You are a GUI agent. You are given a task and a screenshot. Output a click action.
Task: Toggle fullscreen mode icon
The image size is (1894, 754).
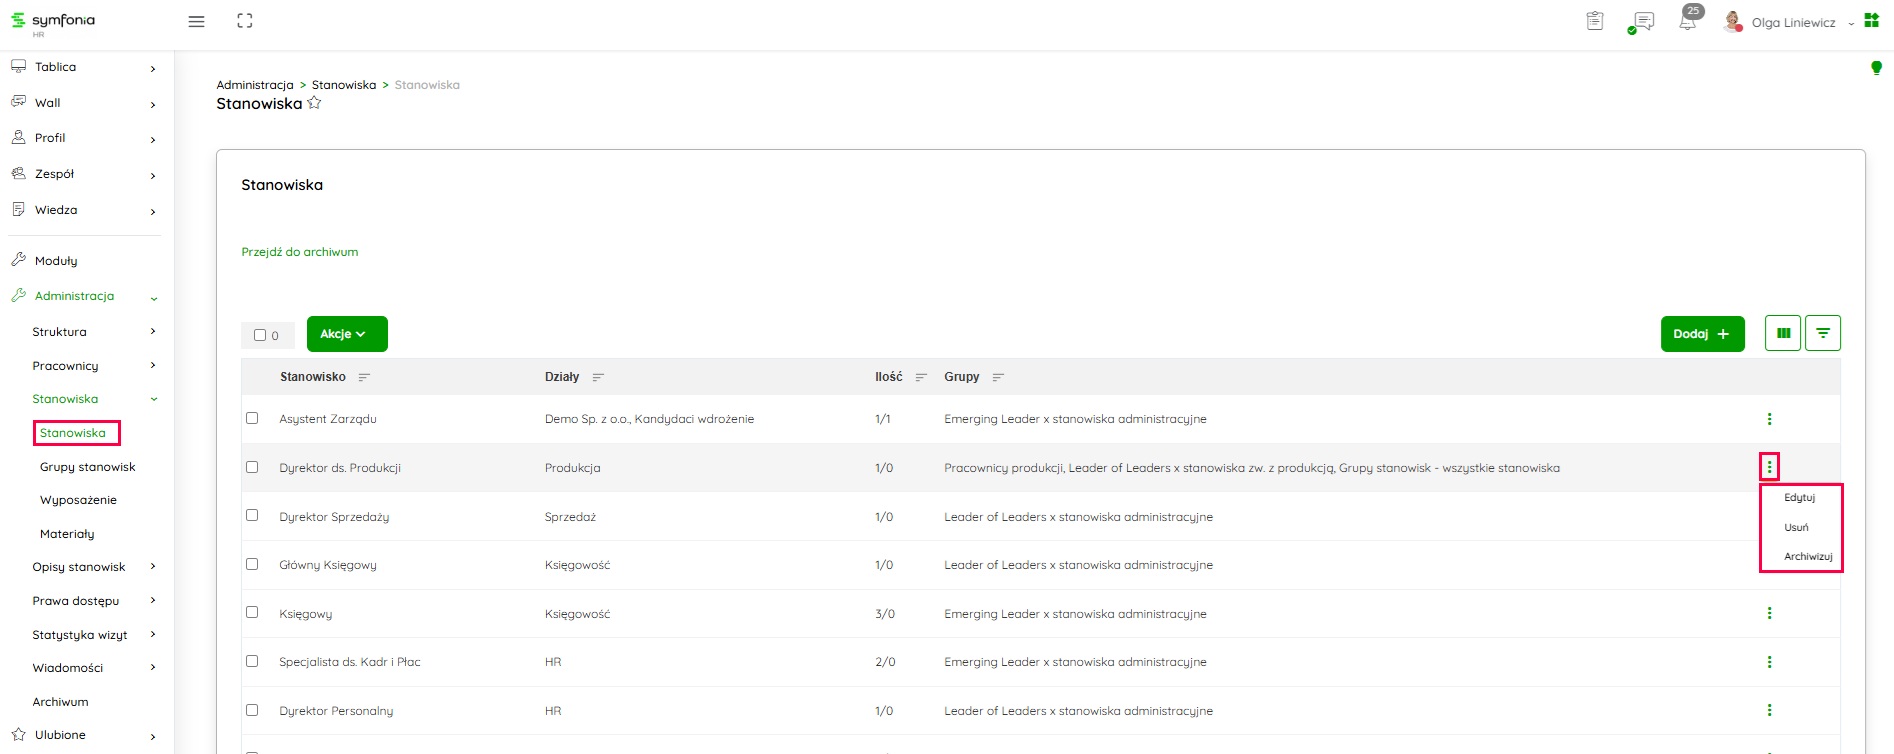[x=245, y=21]
